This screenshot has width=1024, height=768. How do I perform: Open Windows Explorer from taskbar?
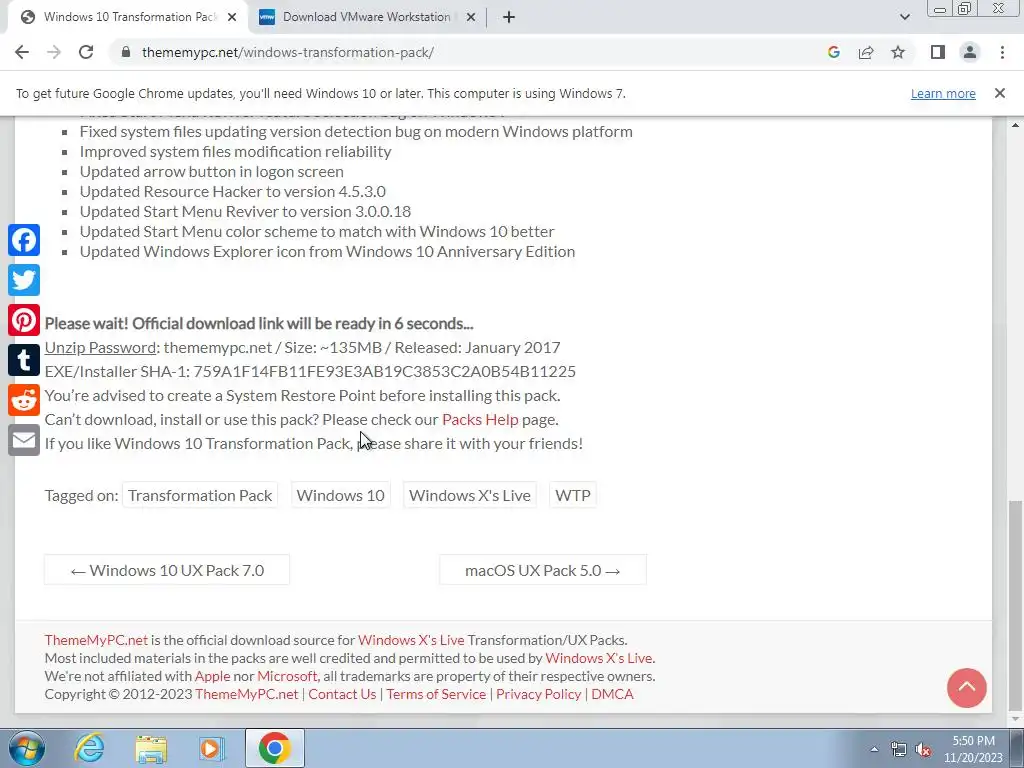(151, 748)
